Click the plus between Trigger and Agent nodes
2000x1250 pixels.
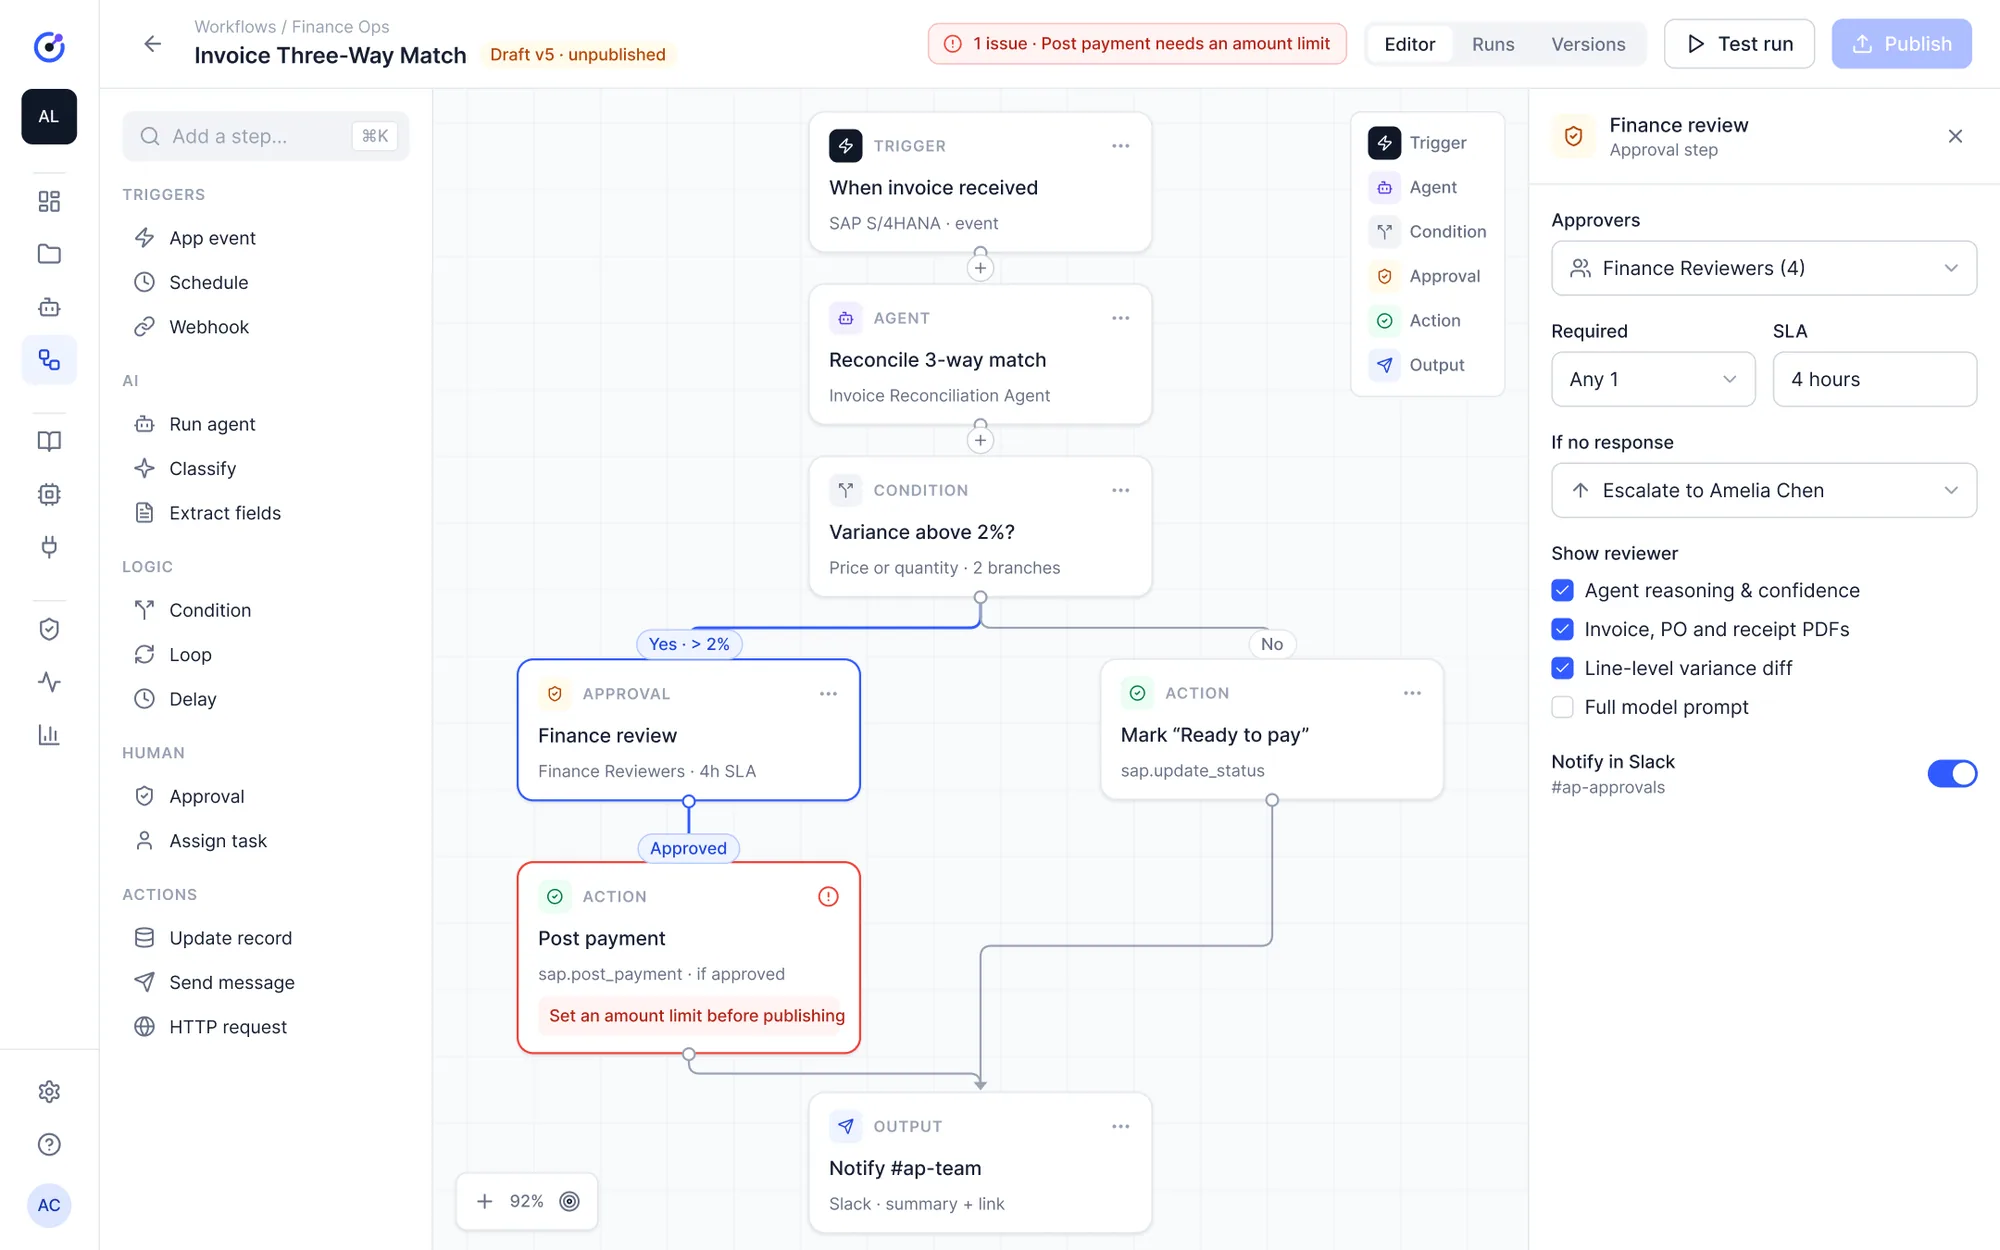tap(980, 268)
